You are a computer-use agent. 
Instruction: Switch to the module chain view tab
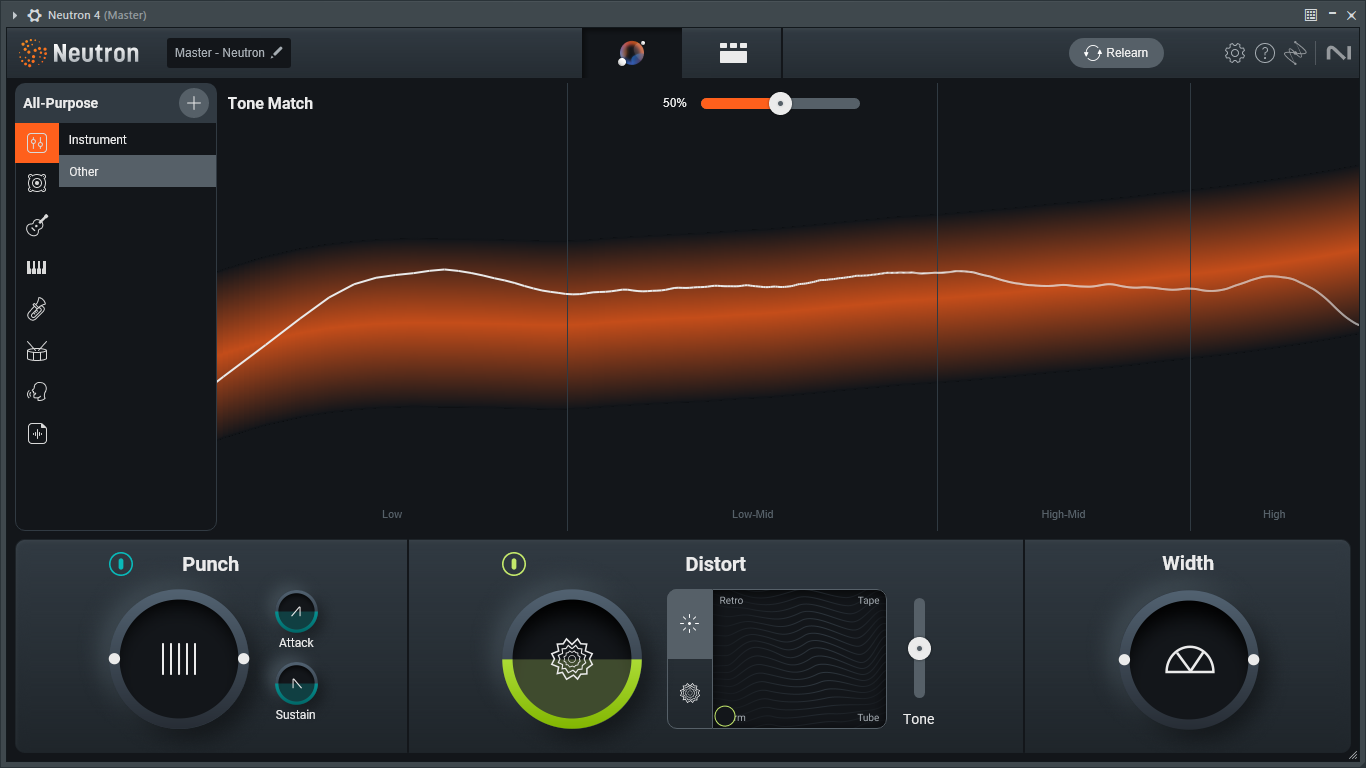click(x=731, y=52)
